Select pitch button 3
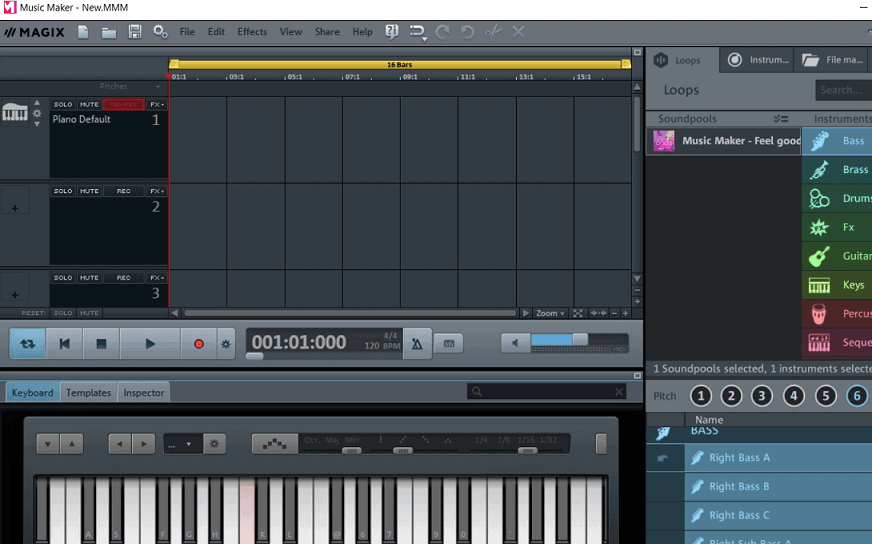Image resolution: width=872 pixels, height=544 pixels. (x=762, y=396)
